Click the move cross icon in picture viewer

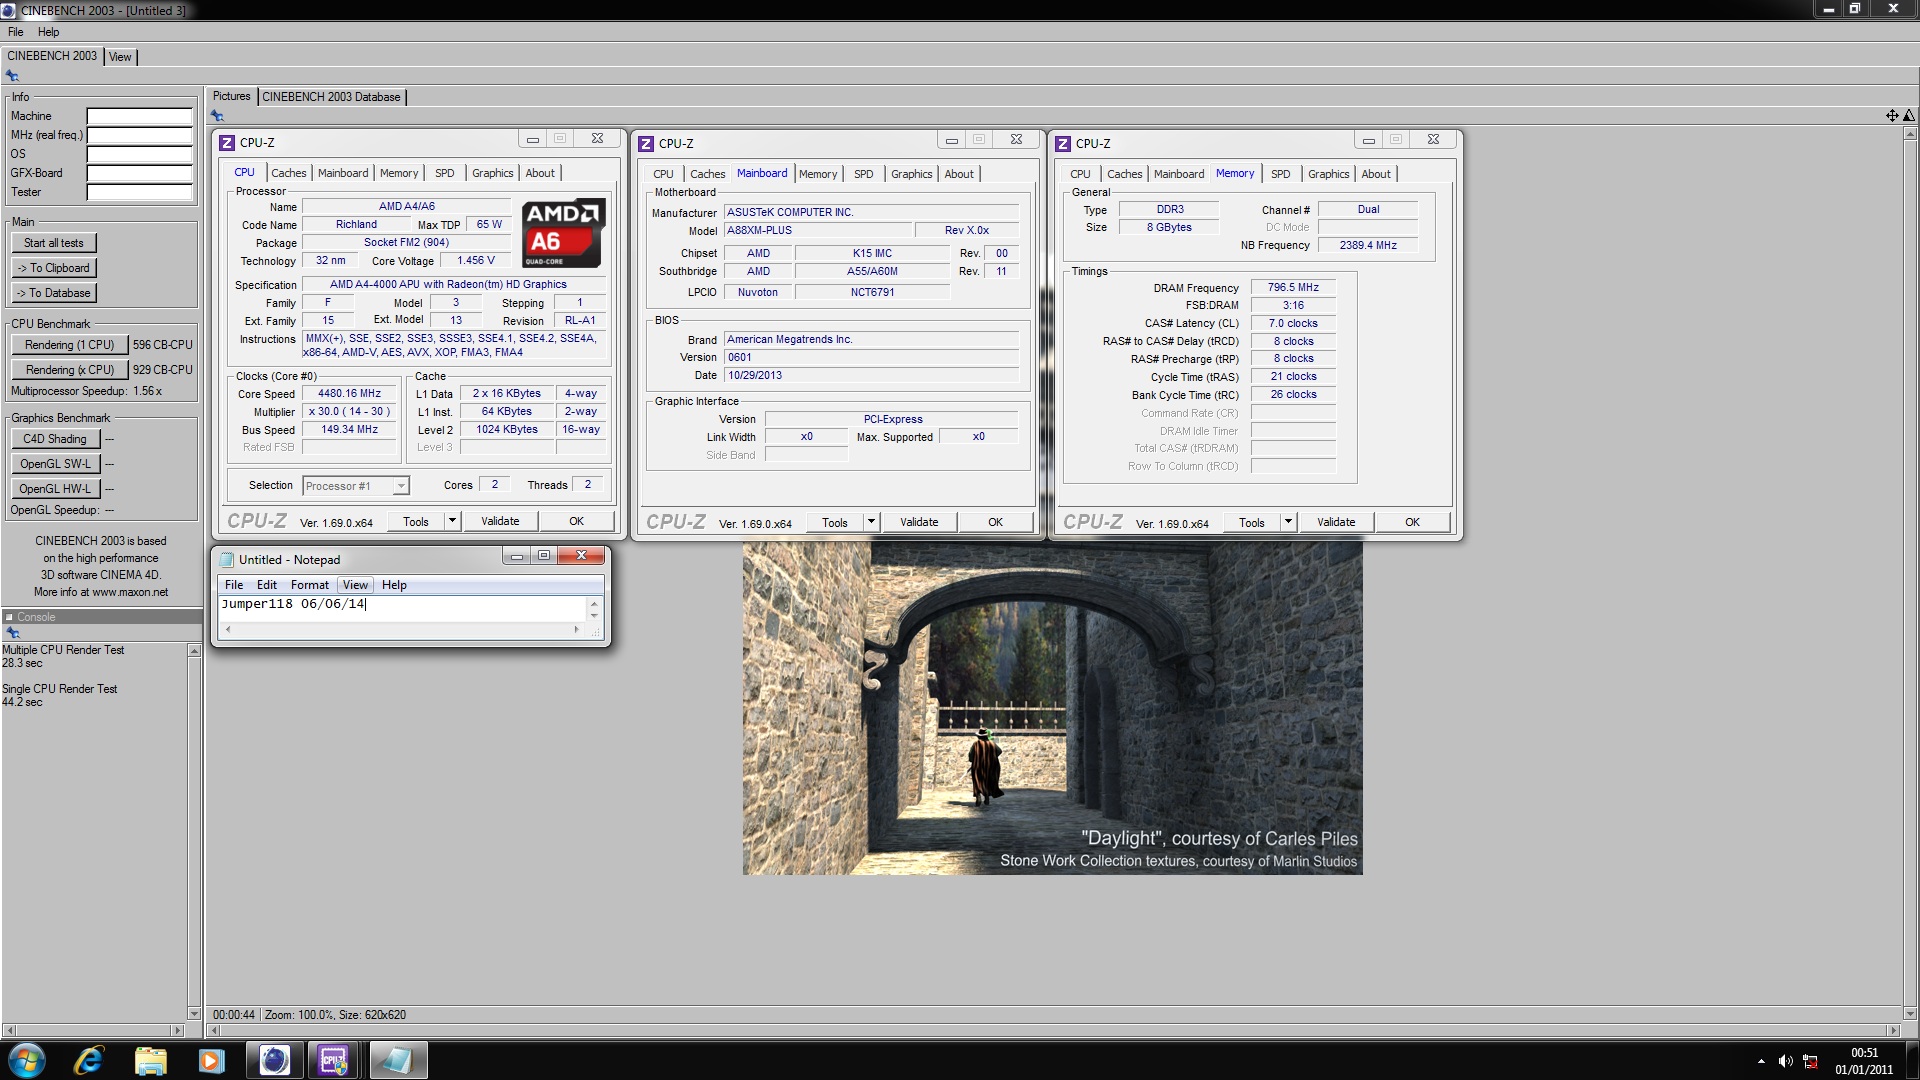(1892, 116)
